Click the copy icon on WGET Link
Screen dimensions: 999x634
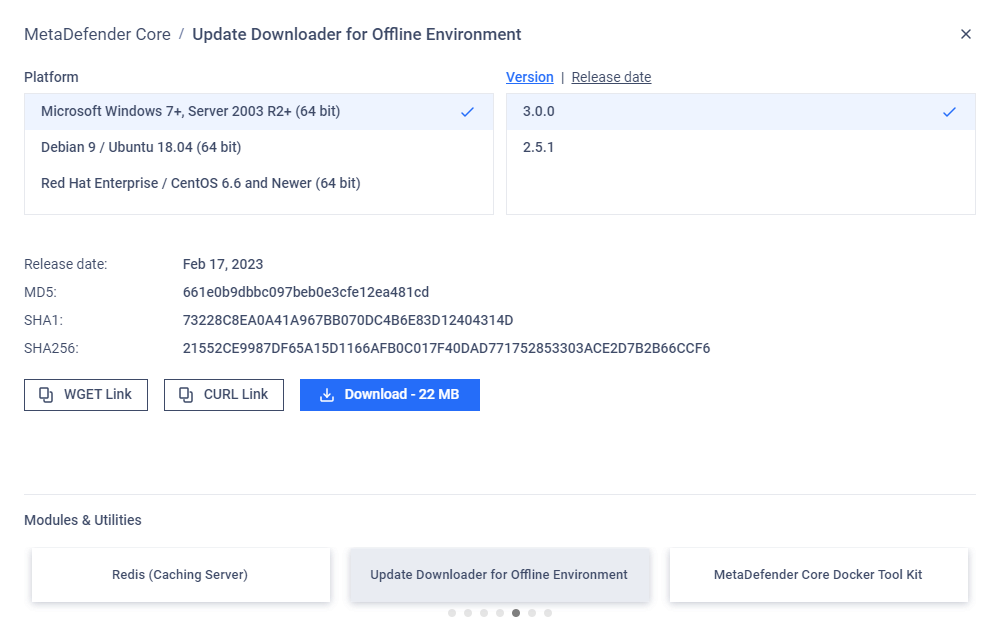46,395
